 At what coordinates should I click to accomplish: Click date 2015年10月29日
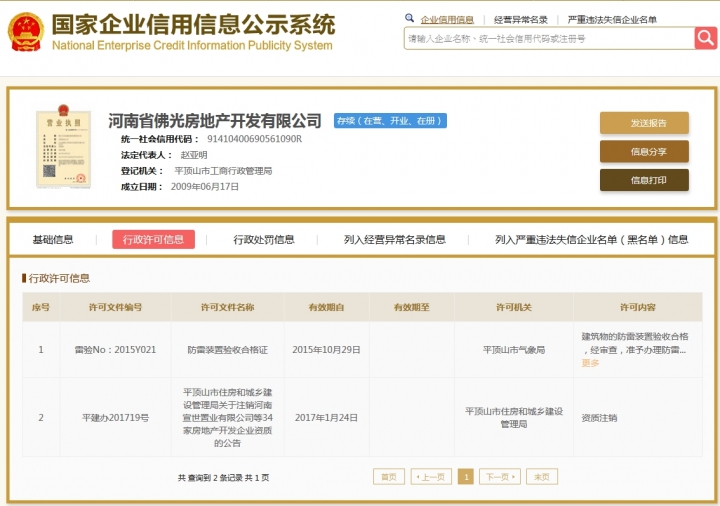point(326,349)
